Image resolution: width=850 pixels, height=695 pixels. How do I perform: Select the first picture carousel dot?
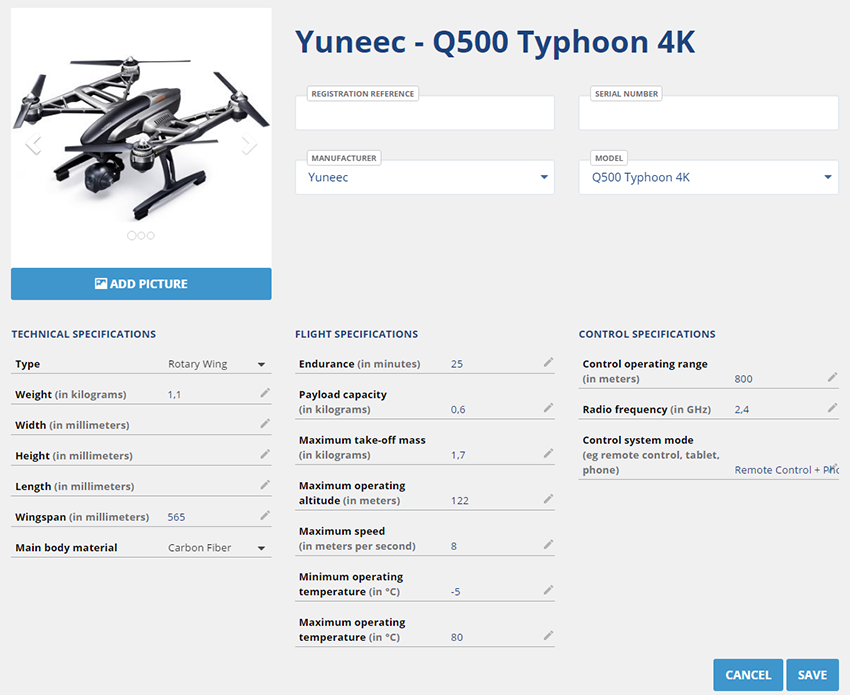click(x=131, y=235)
